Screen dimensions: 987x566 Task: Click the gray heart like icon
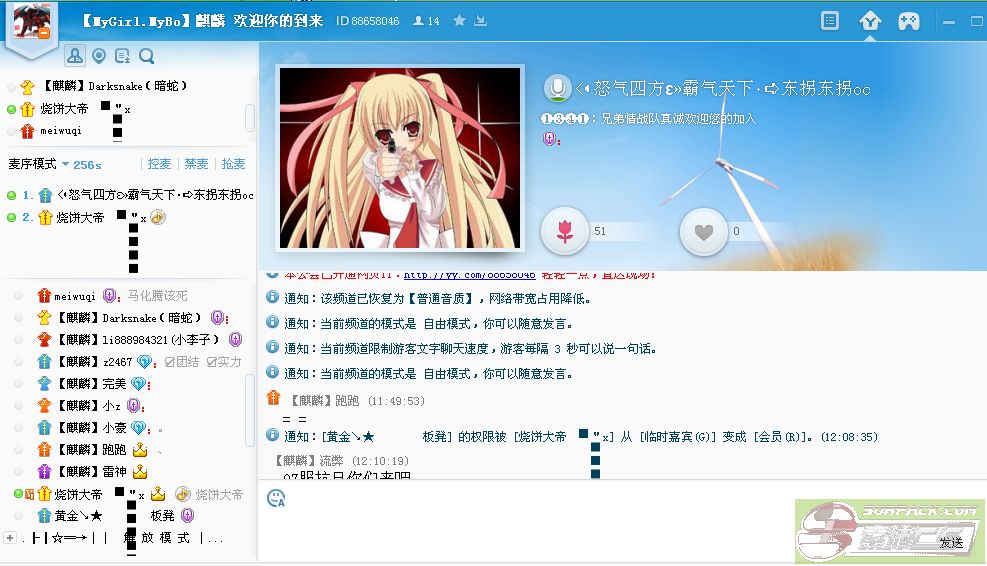(704, 232)
